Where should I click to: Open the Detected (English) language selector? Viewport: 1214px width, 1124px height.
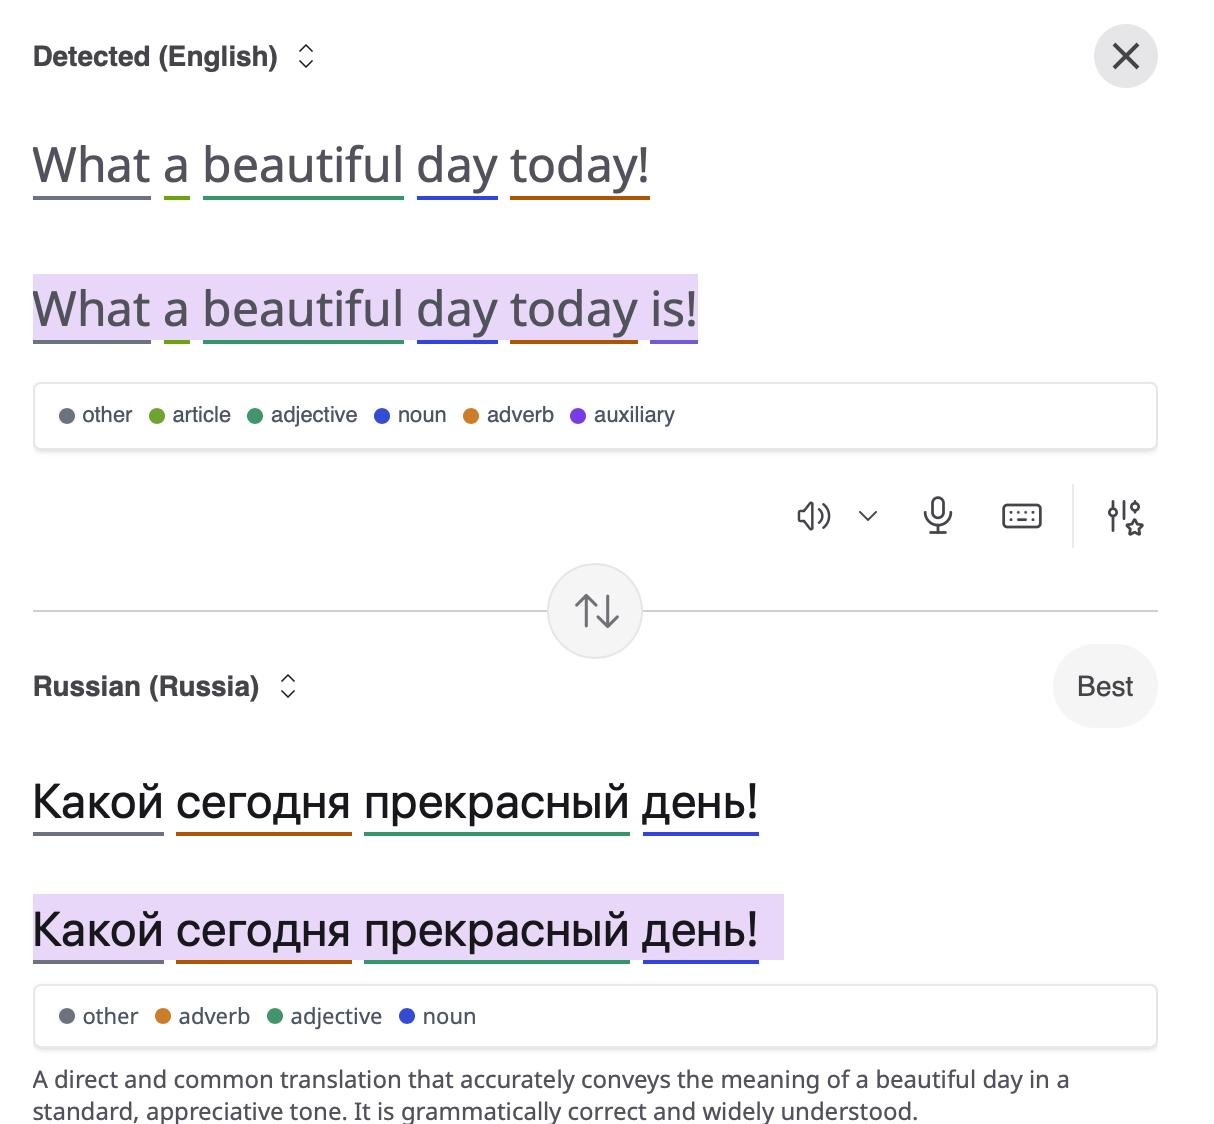coord(174,57)
